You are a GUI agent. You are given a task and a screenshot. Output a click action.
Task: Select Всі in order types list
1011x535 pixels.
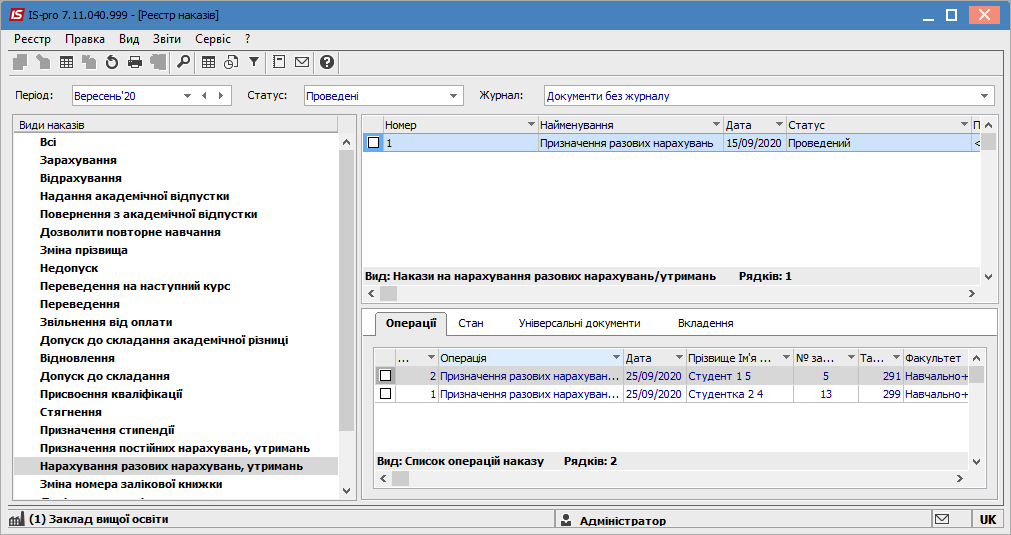[x=48, y=142]
